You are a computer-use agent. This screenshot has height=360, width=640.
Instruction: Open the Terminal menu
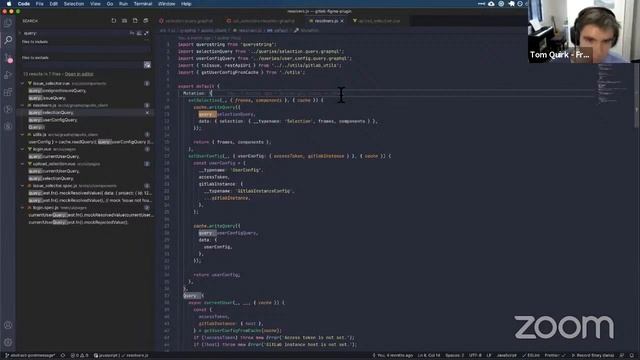(143, 4)
